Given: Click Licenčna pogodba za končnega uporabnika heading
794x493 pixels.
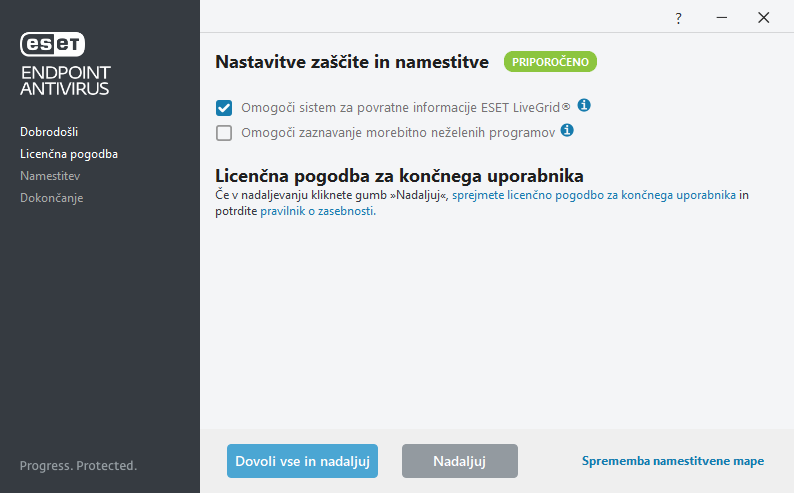Looking at the screenshot, I should pos(399,176).
